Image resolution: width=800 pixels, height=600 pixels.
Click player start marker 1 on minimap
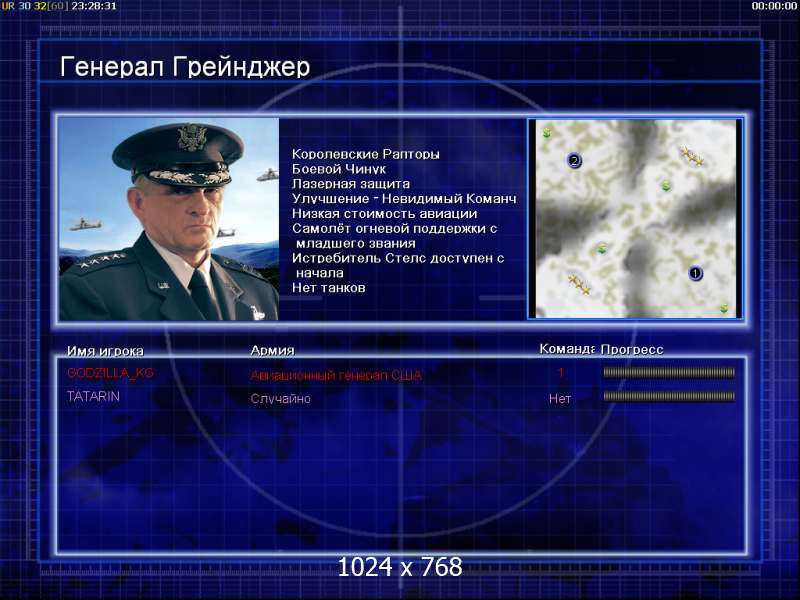(695, 273)
